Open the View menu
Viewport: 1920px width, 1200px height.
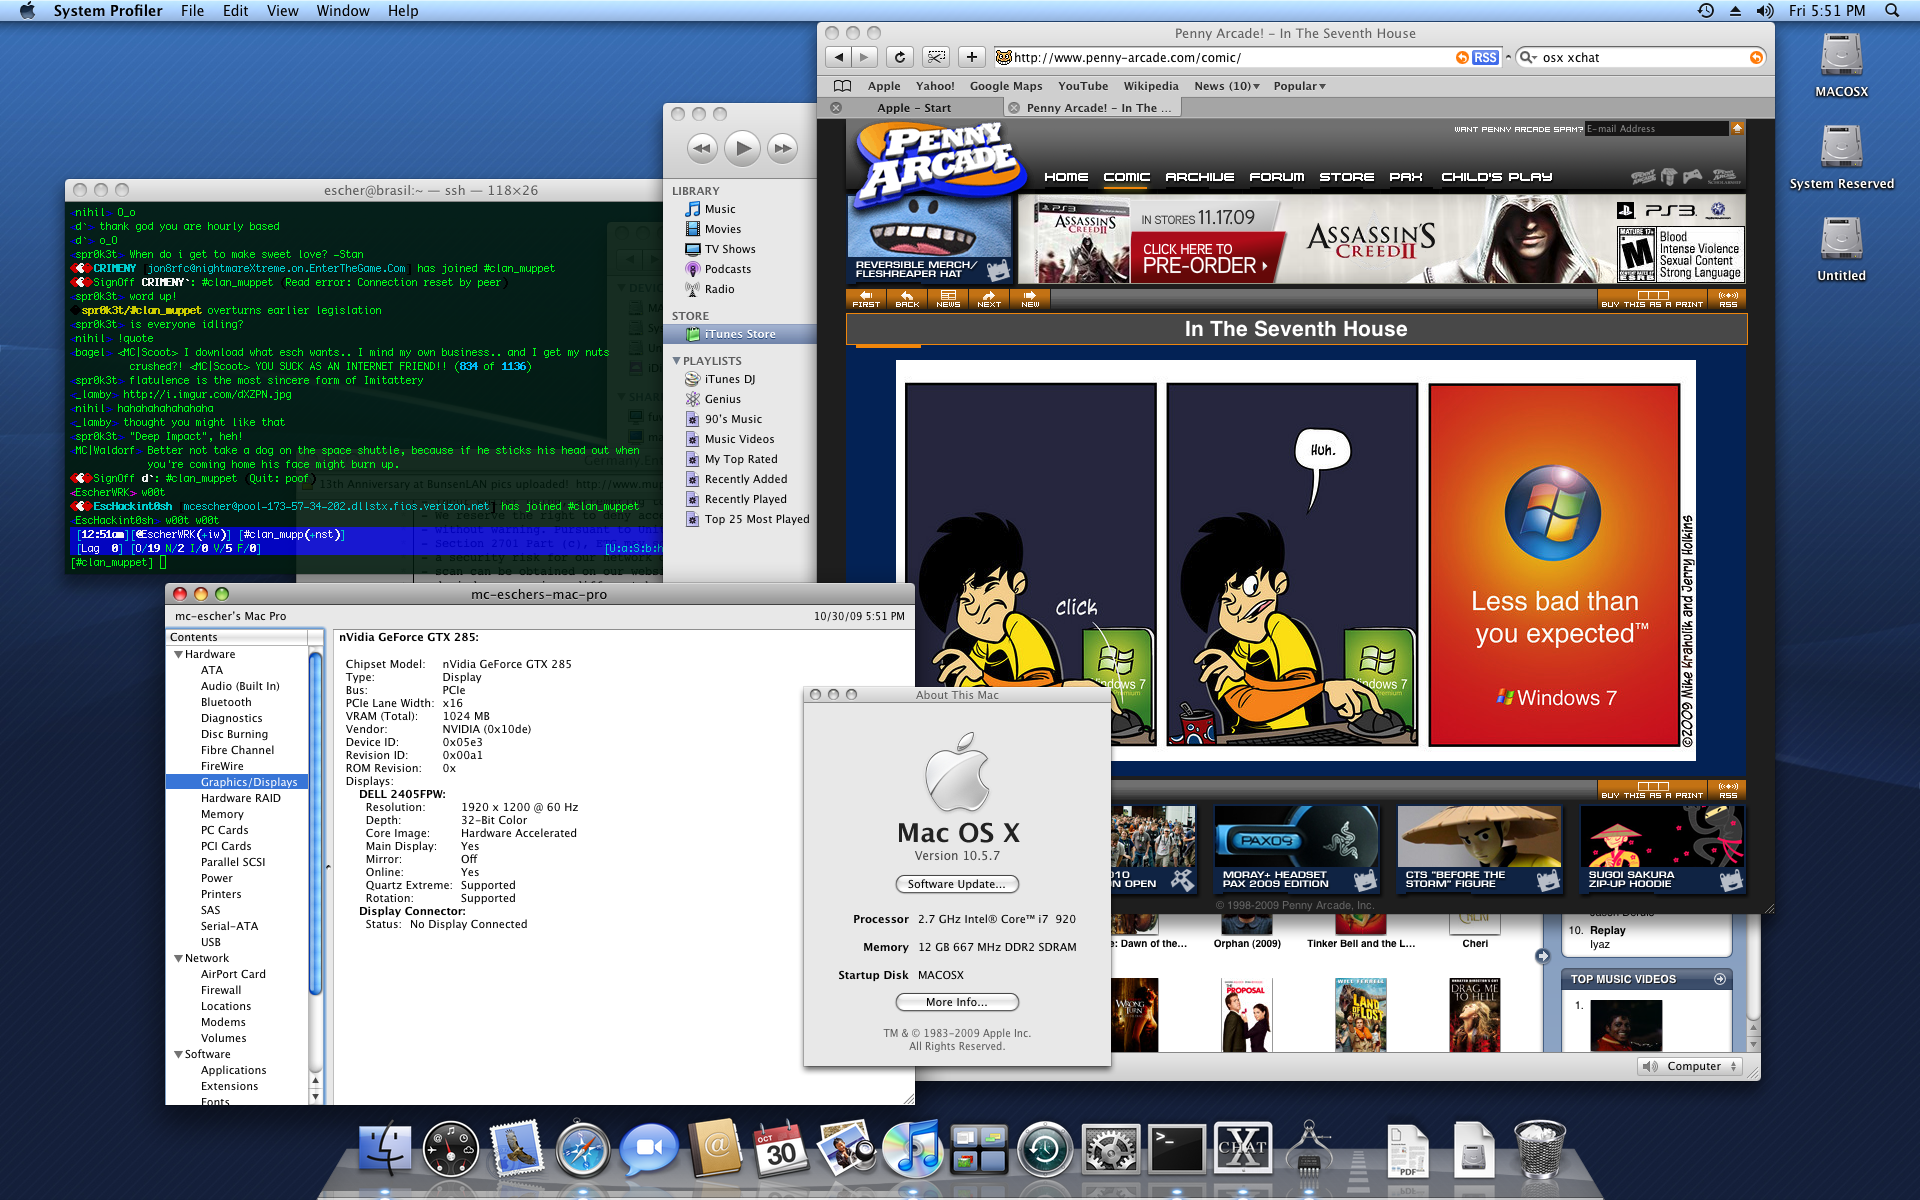[x=282, y=11]
